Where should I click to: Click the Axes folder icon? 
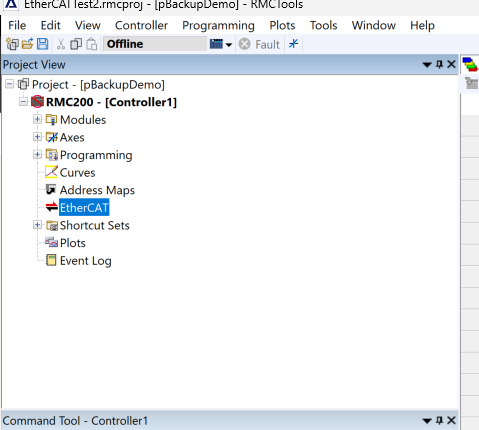52,137
